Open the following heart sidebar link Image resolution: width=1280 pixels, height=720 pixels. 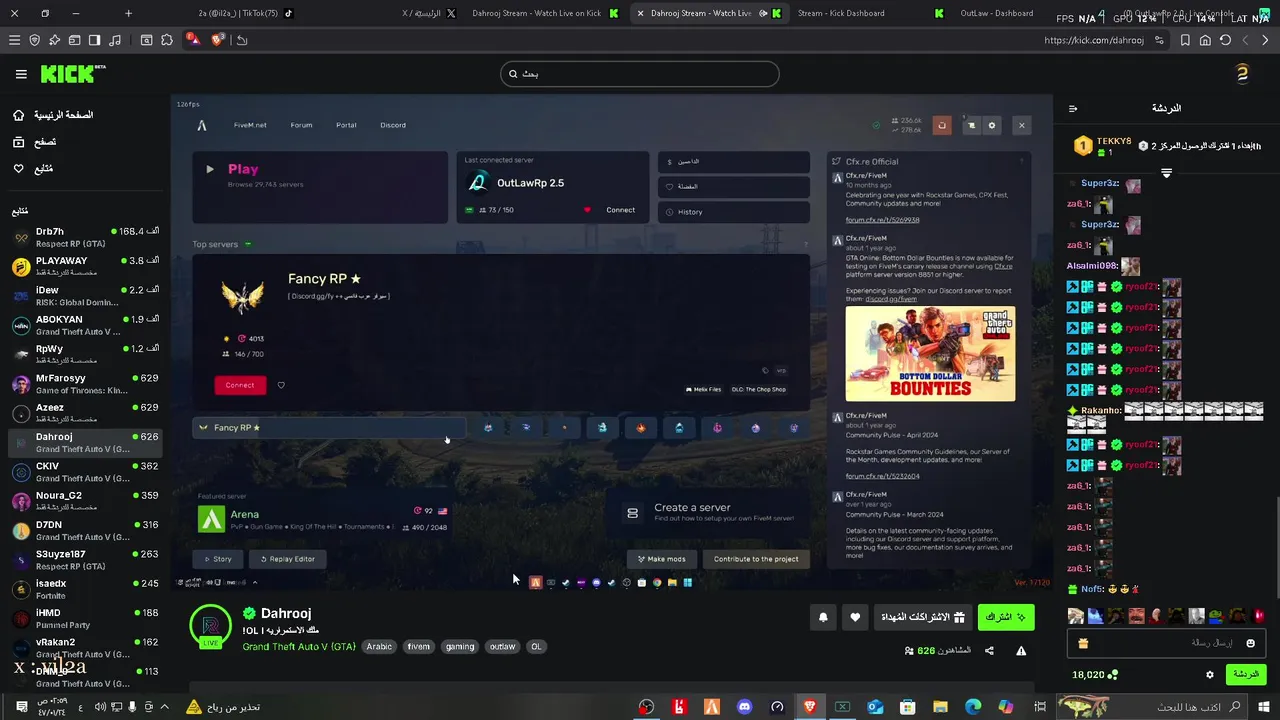click(32, 169)
